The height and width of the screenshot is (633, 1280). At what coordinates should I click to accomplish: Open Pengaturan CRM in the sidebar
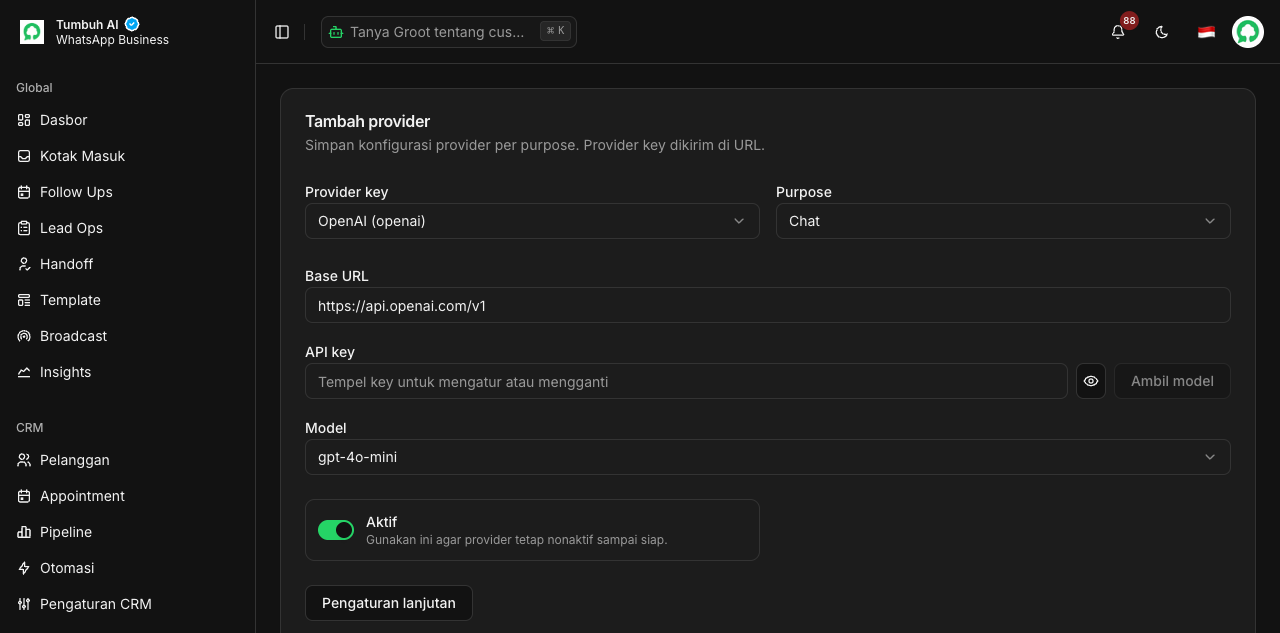[x=128, y=604]
